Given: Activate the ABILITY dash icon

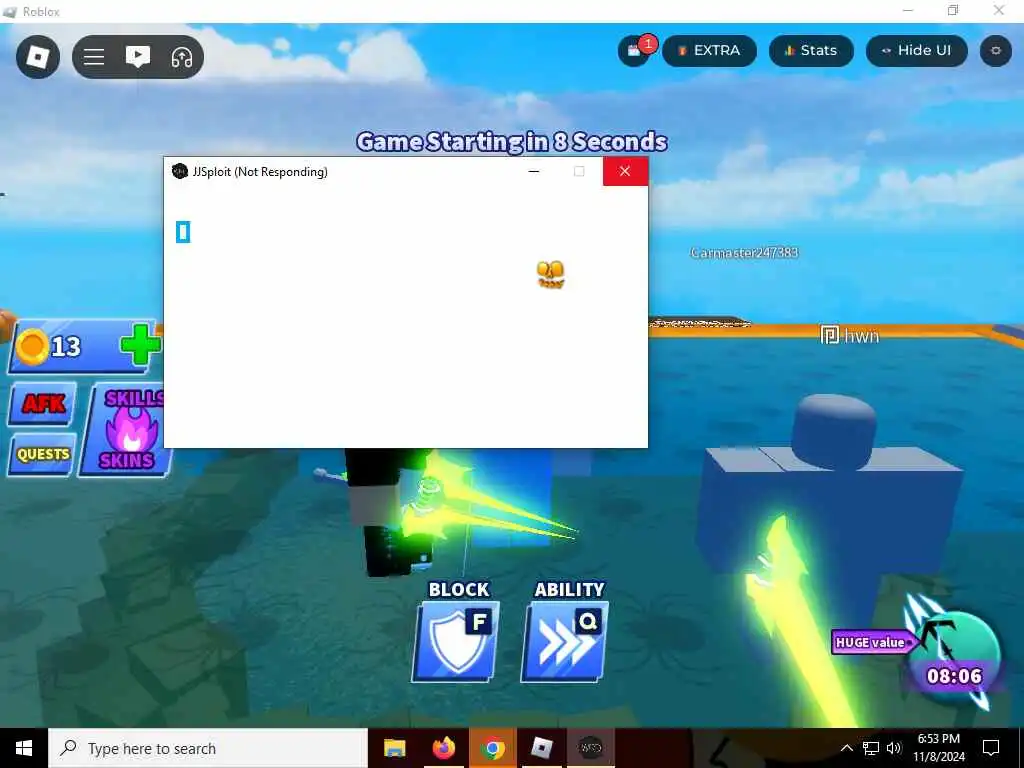Looking at the screenshot, I should (566, 641).
